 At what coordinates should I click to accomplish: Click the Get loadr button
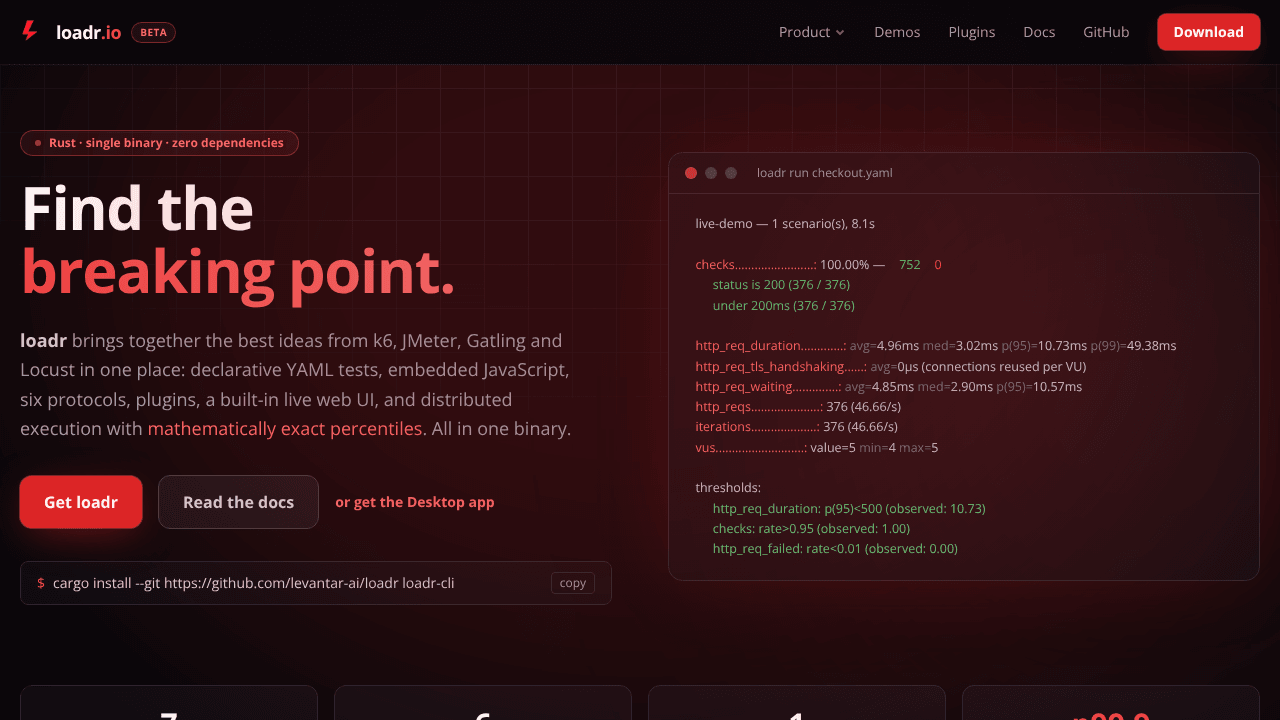pos(81,502)
